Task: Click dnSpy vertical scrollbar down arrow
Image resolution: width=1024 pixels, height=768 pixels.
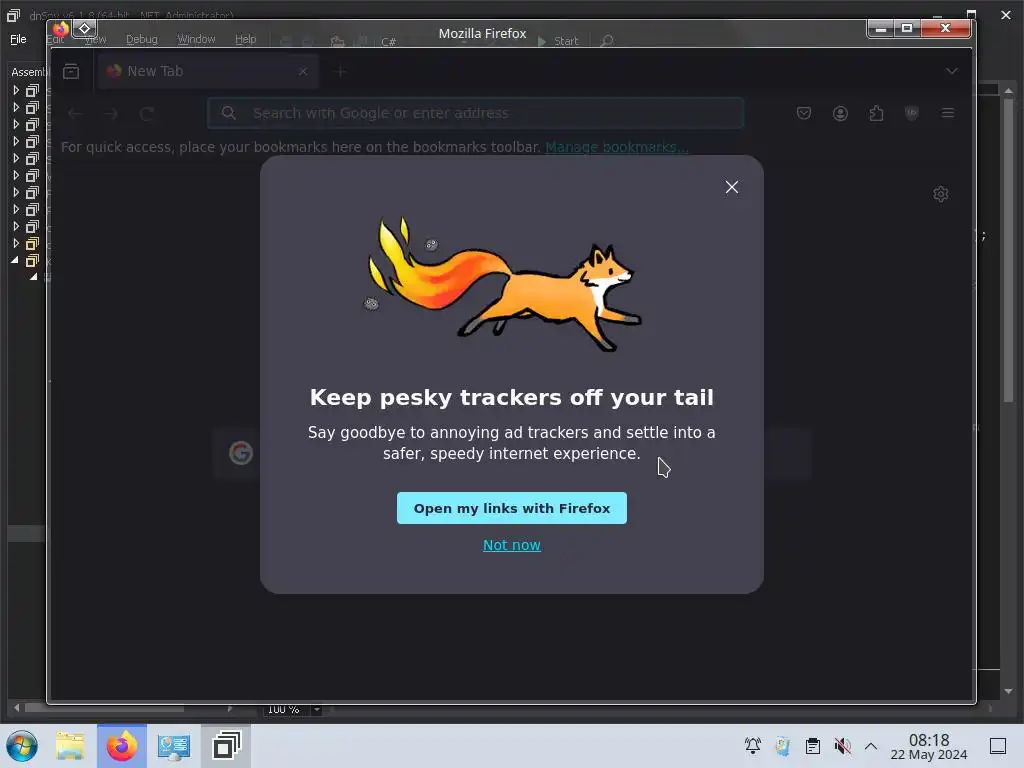Action: [1008, 691]
